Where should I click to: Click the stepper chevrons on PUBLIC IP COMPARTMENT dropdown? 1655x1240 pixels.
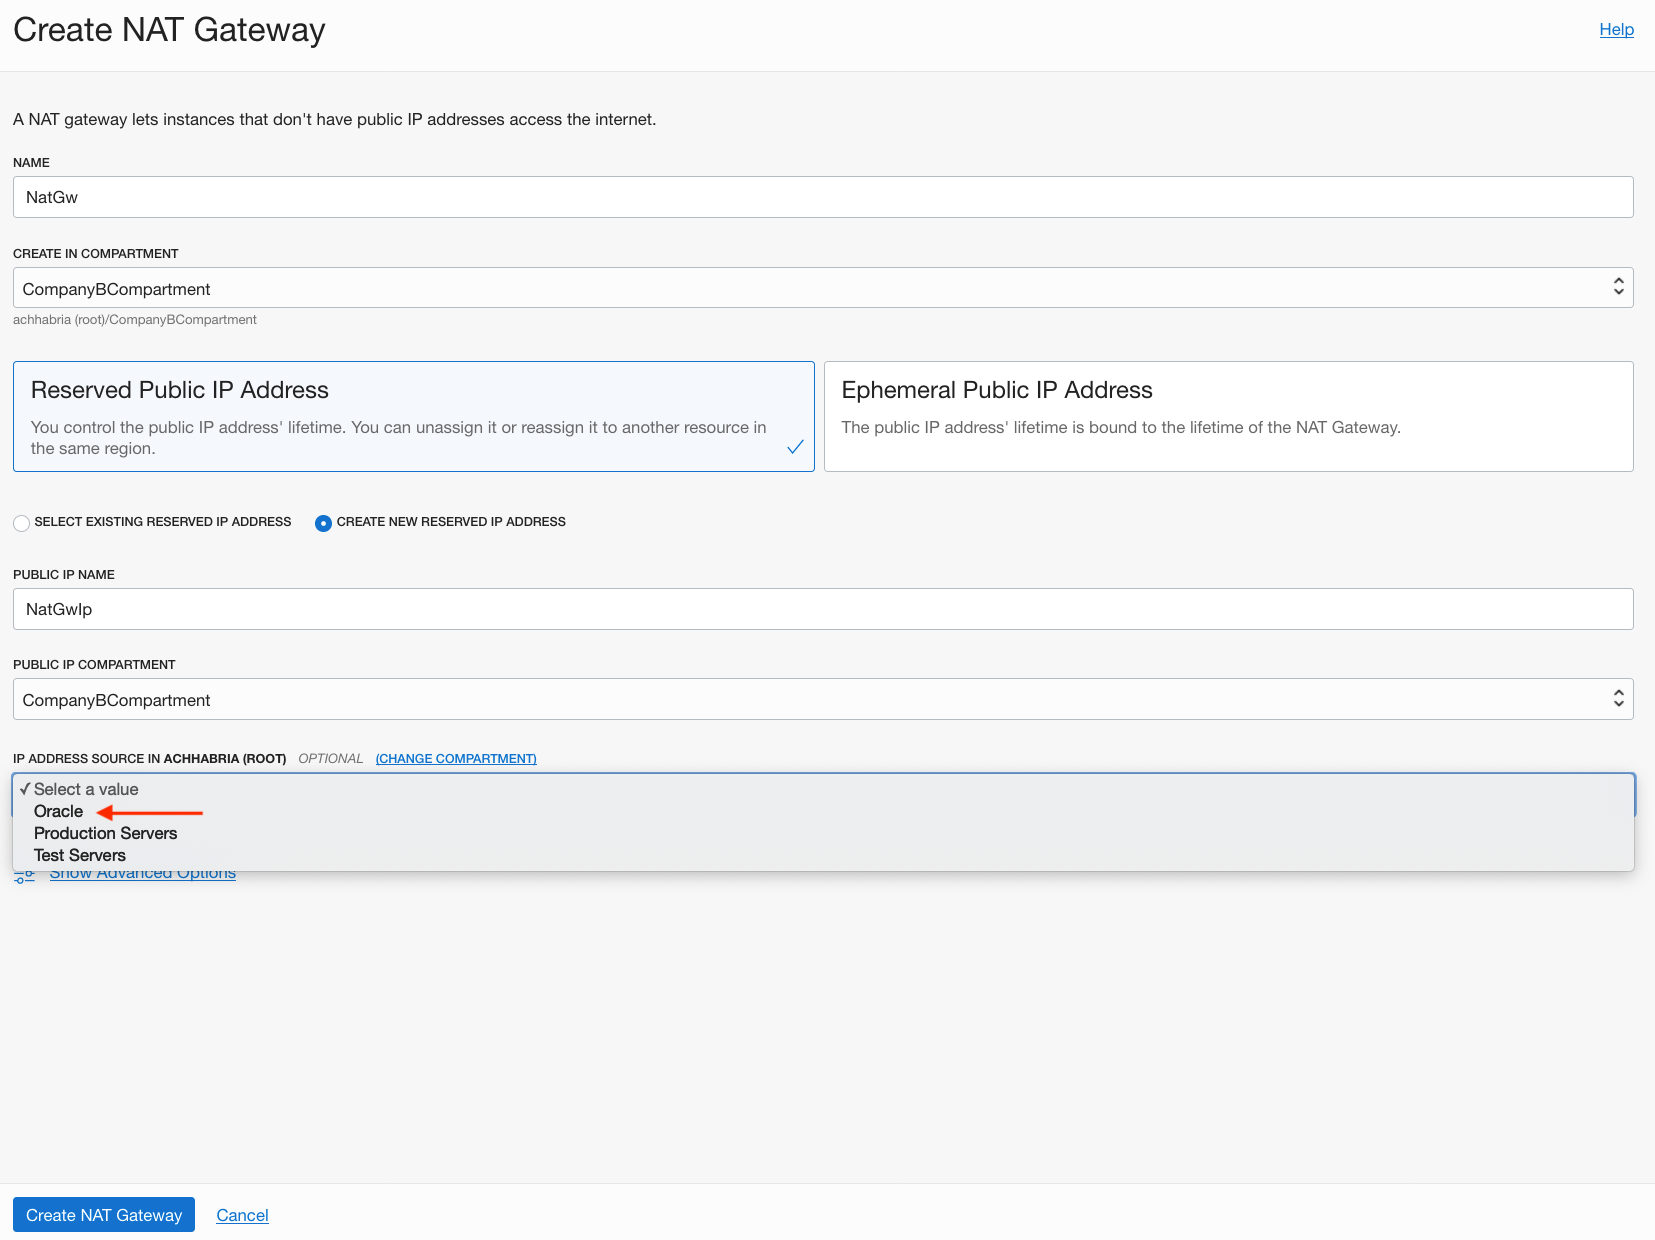[x=1618, y=698]
